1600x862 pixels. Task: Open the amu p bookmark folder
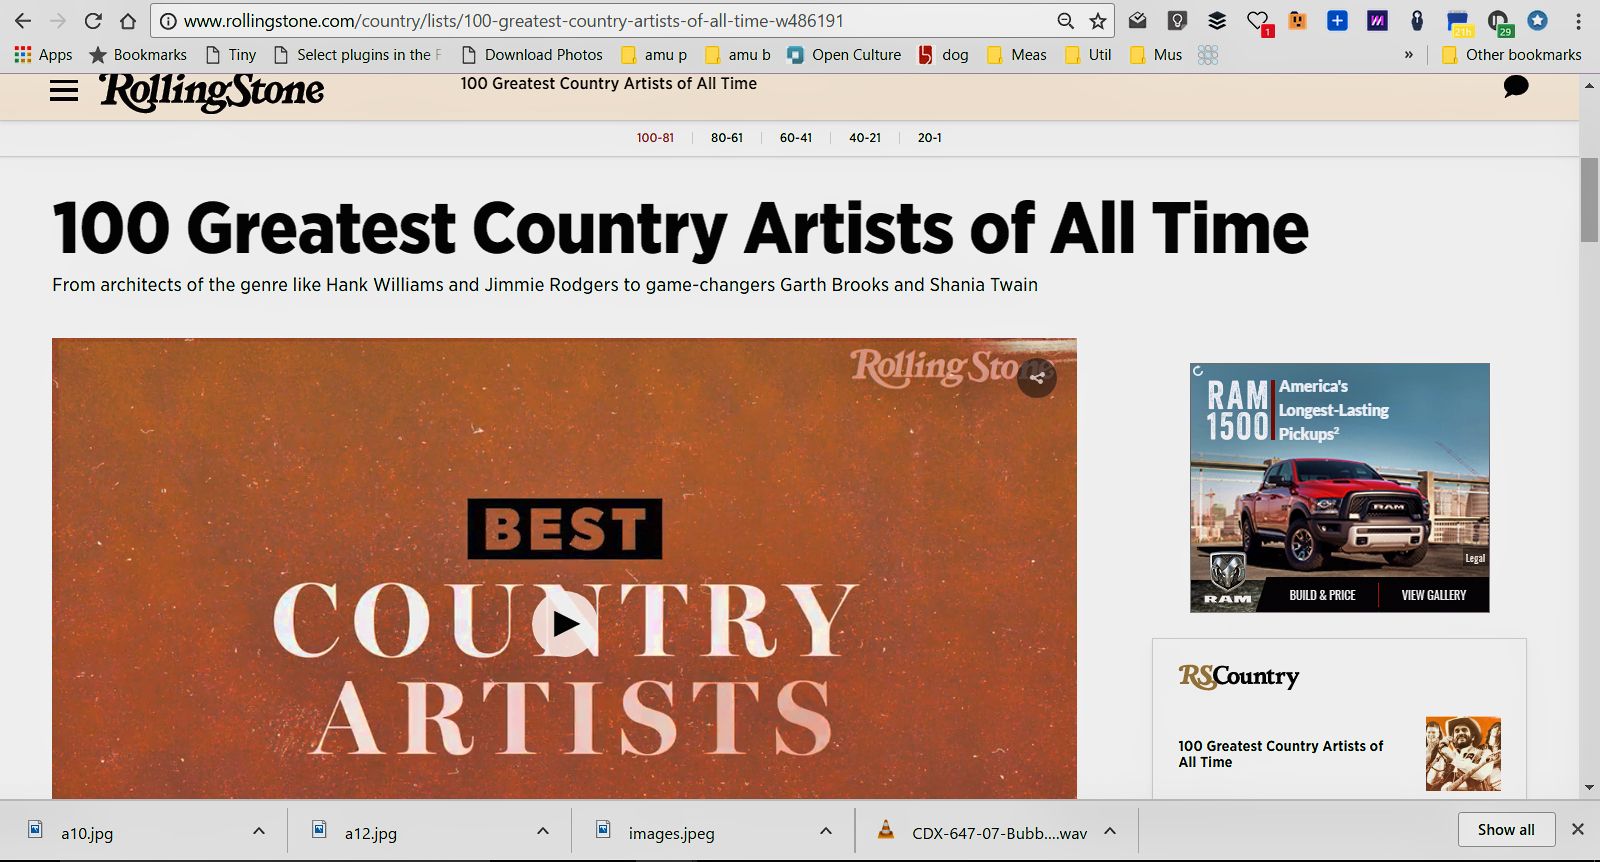tap(654, 55)
